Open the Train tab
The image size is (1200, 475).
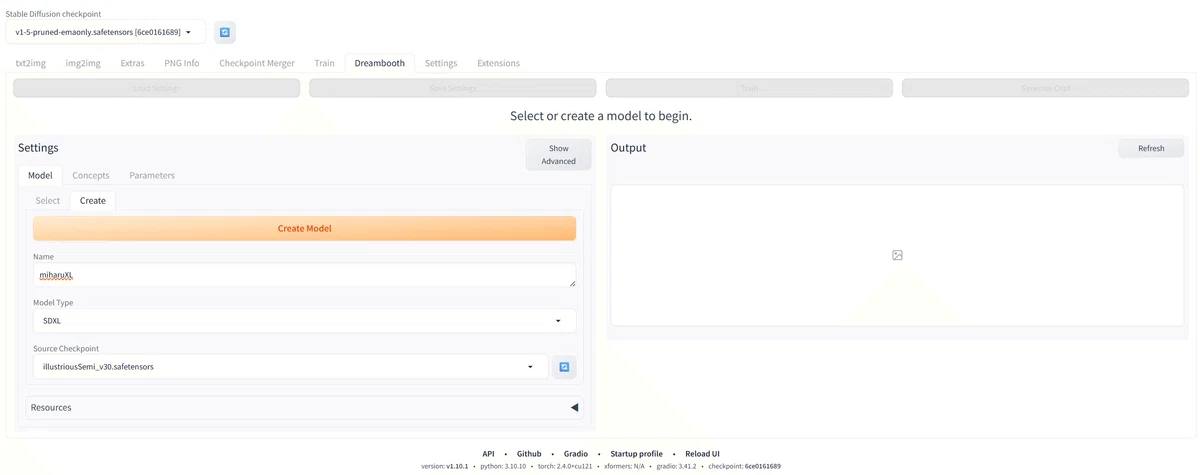(x=324, y=63)
